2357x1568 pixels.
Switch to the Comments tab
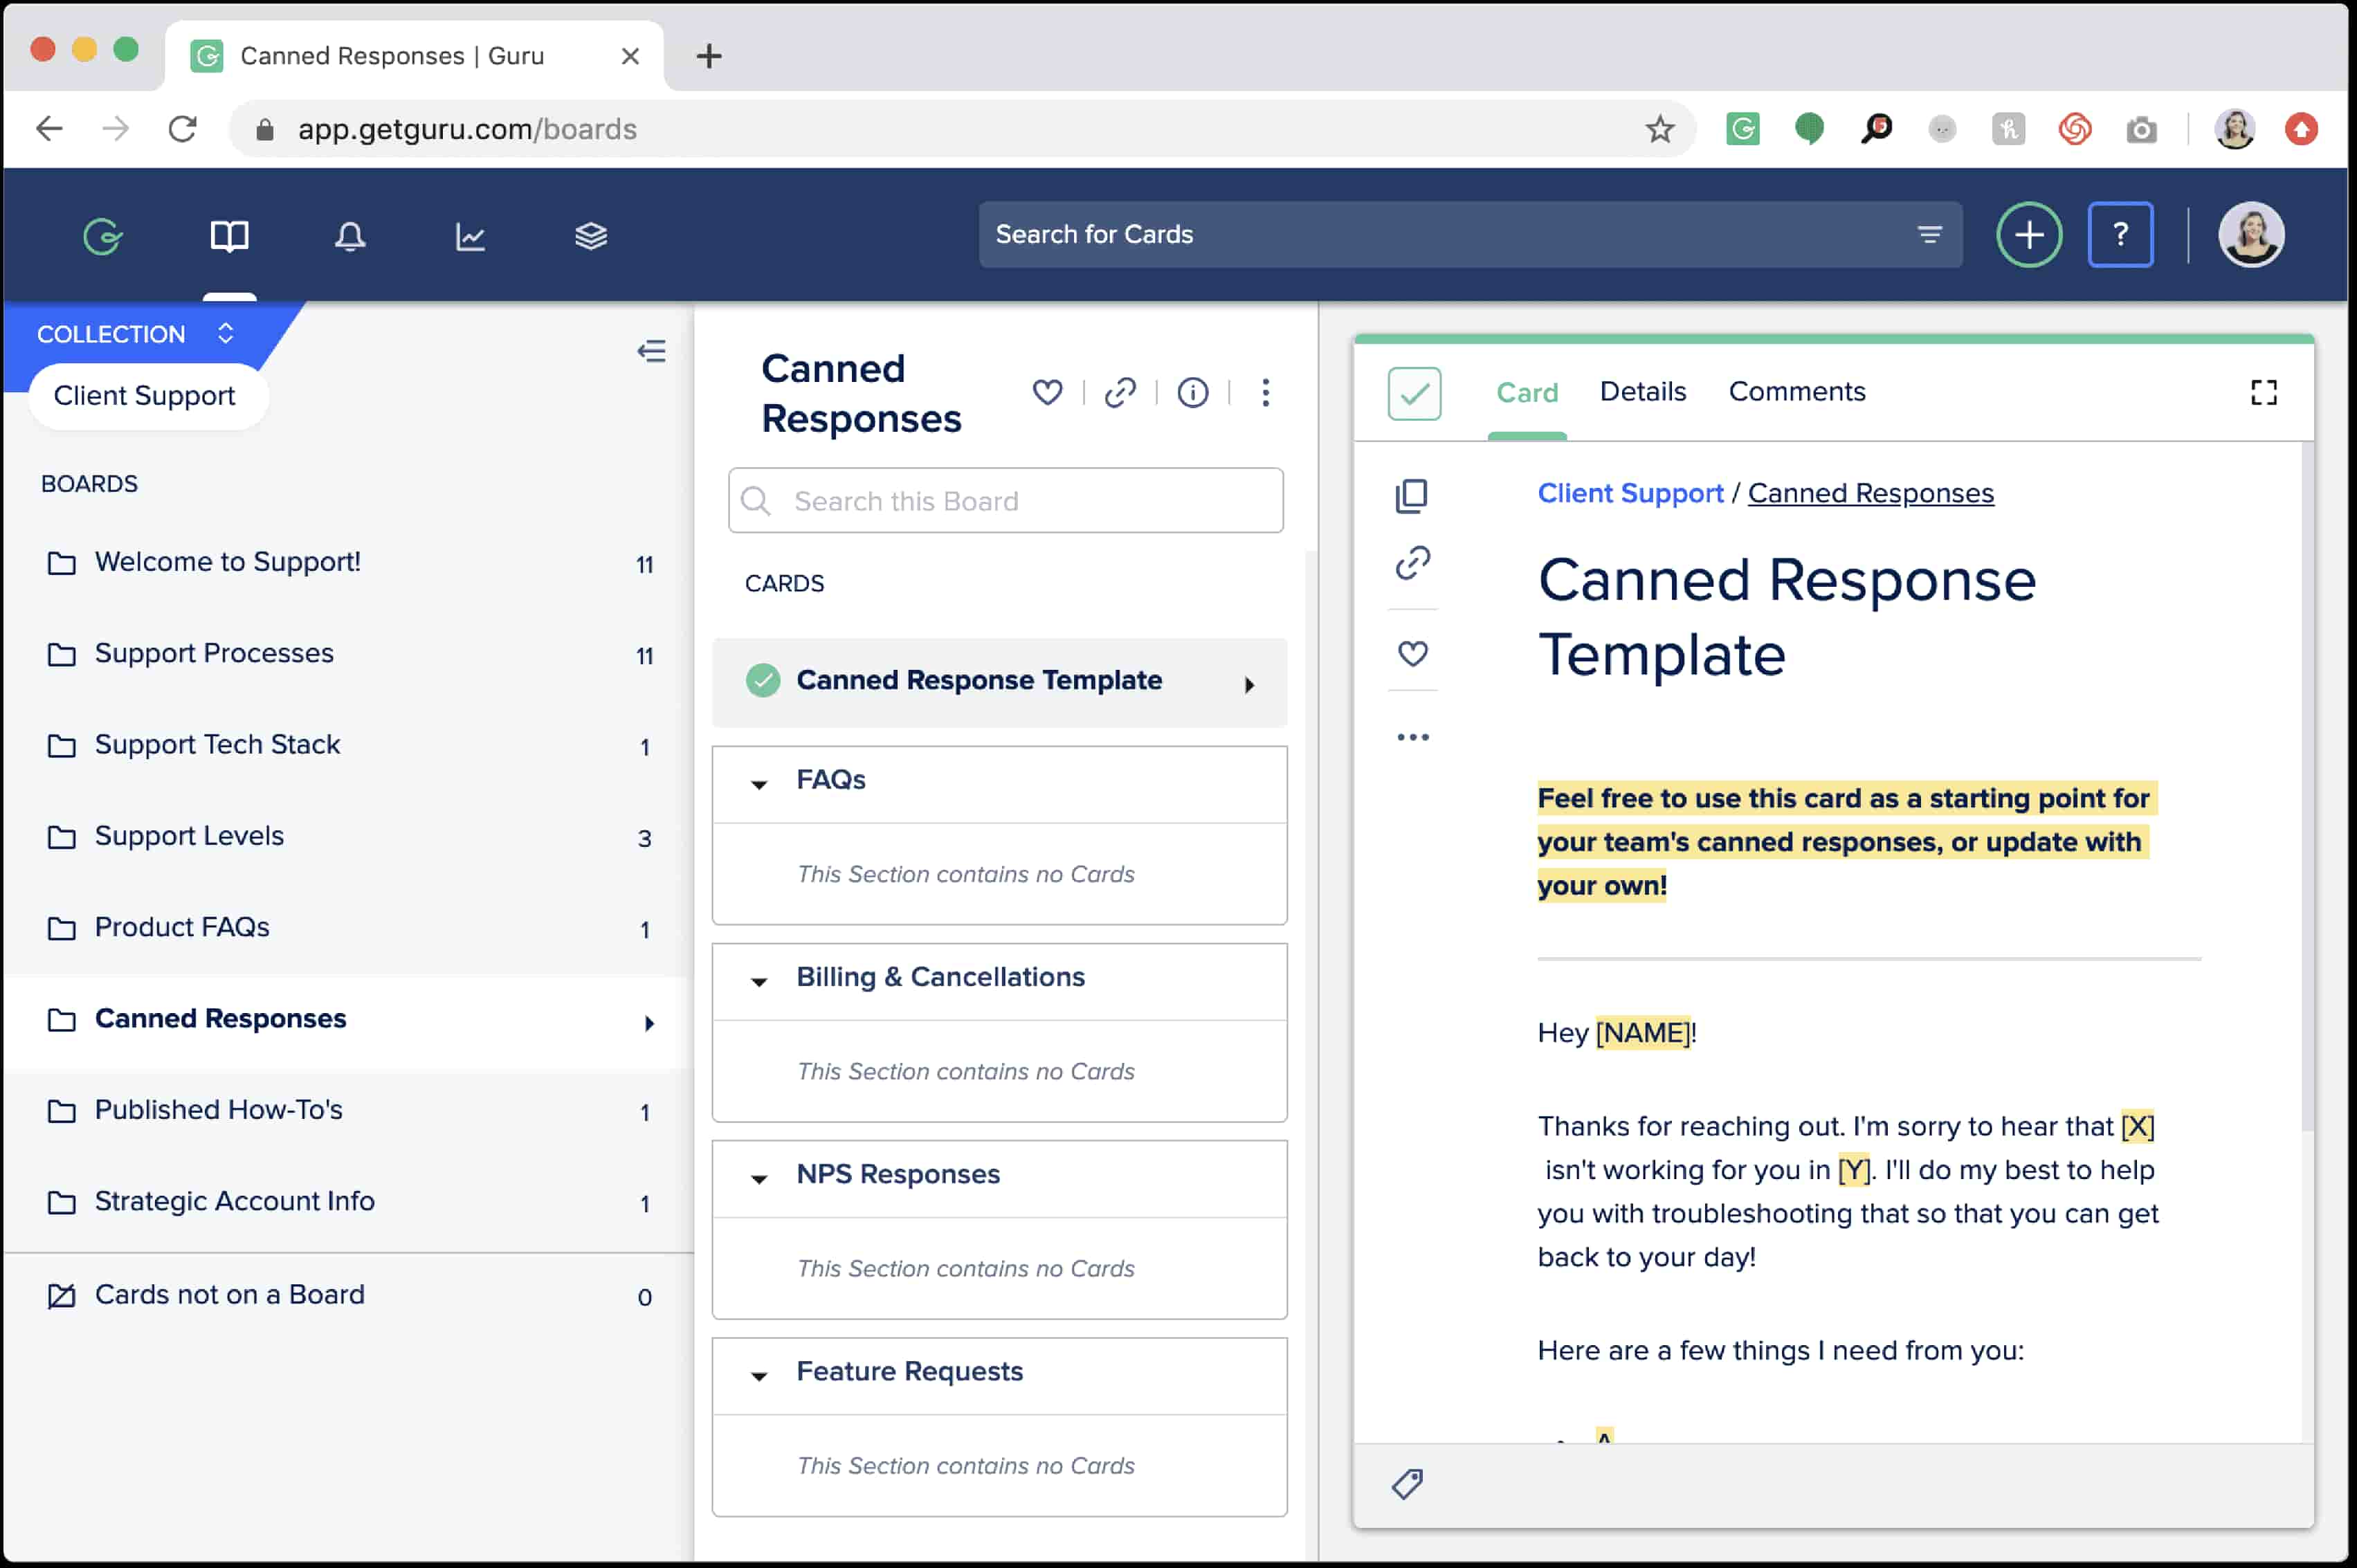pos(1796,391)
